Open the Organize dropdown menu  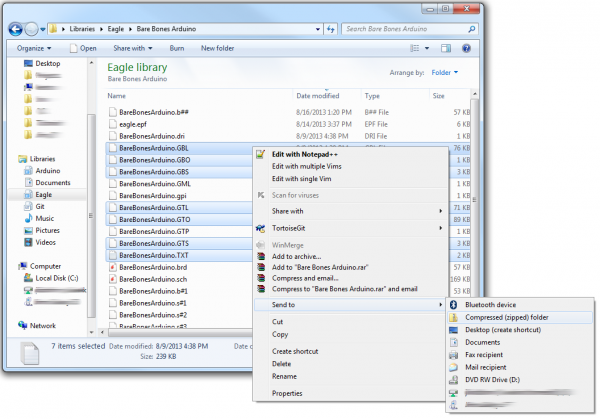click(x=34, y=48)
